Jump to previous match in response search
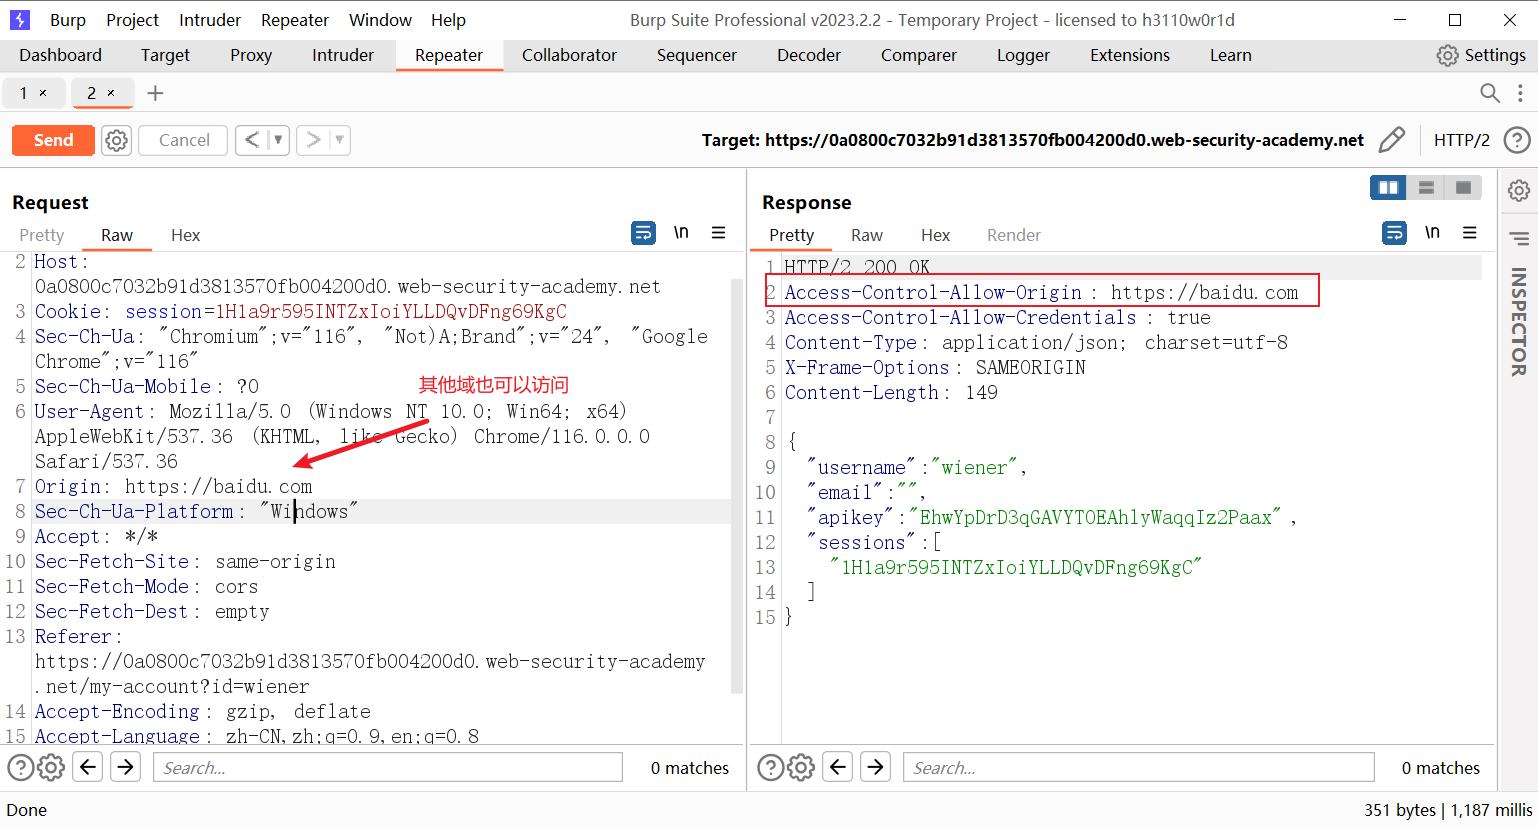 (x=838, y=767)
